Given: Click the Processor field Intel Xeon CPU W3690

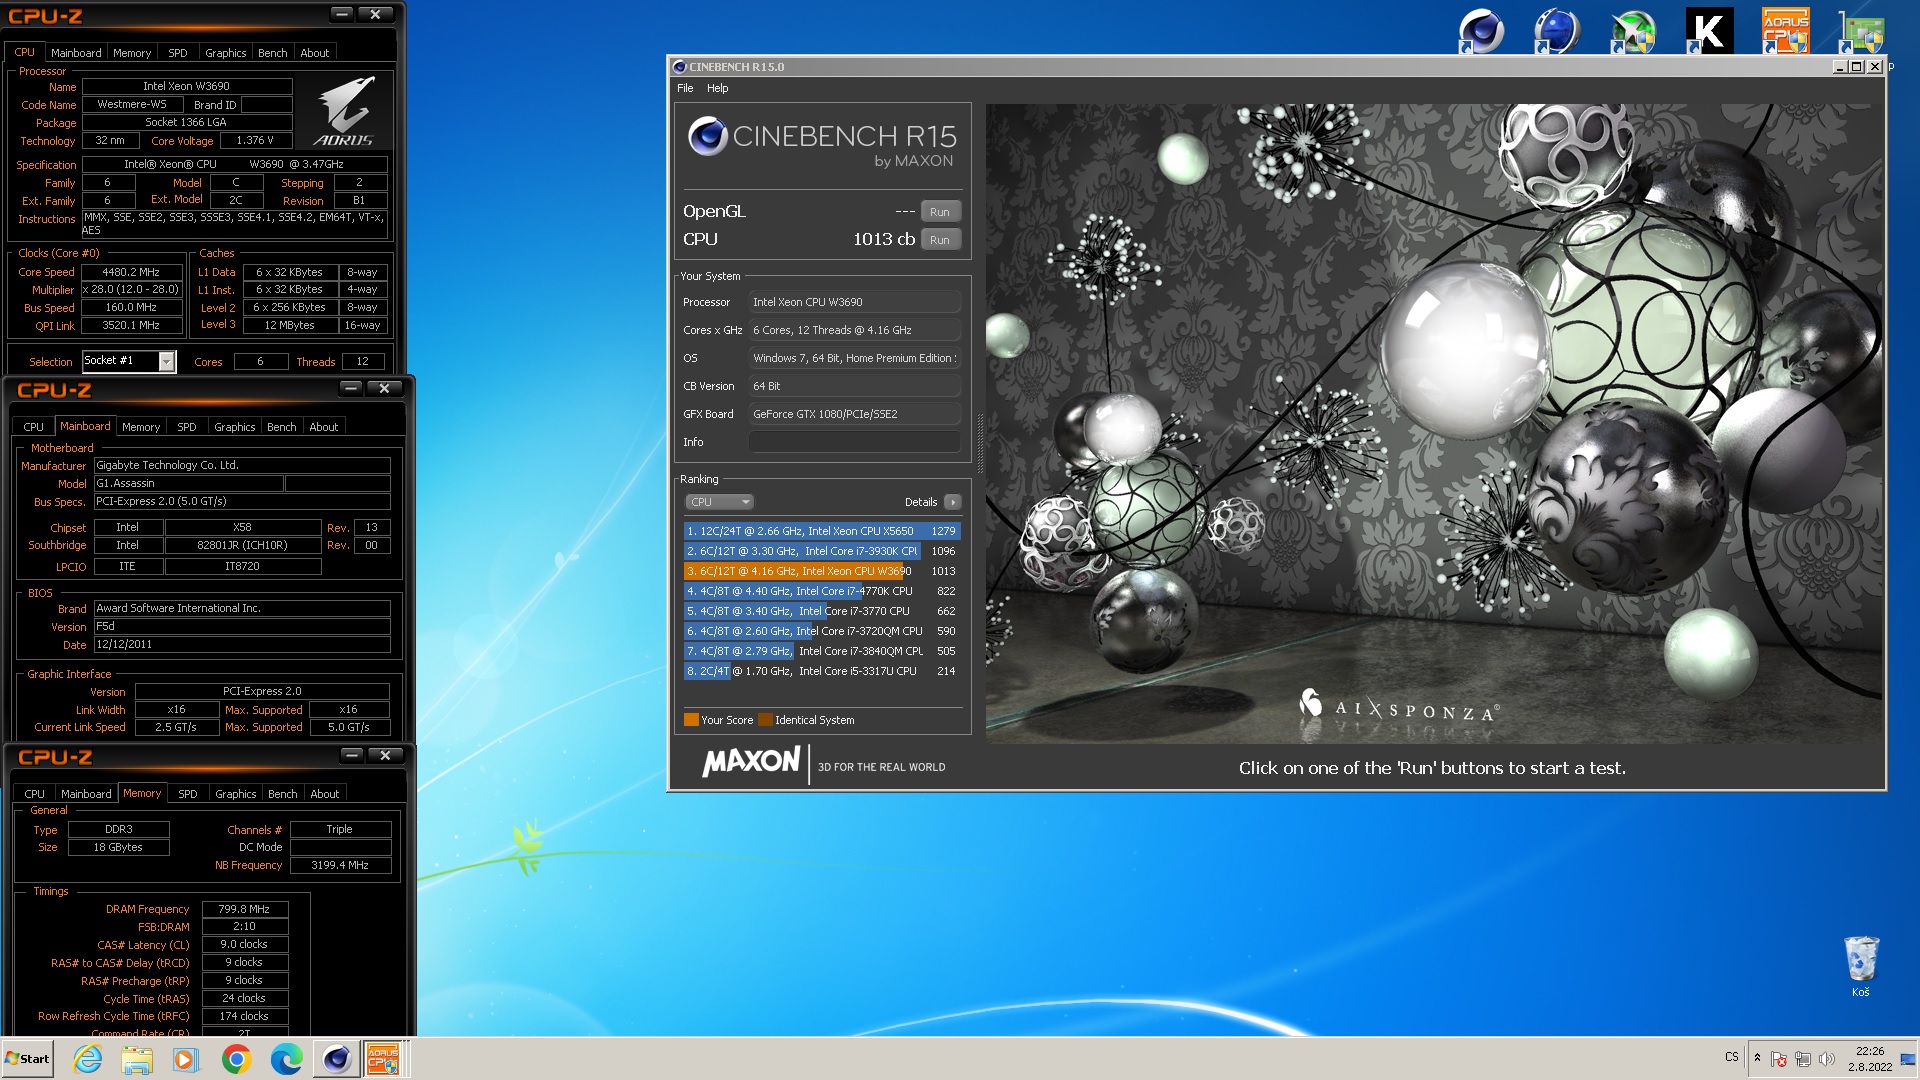Looking at the screenshot, I should pos(855,302).
